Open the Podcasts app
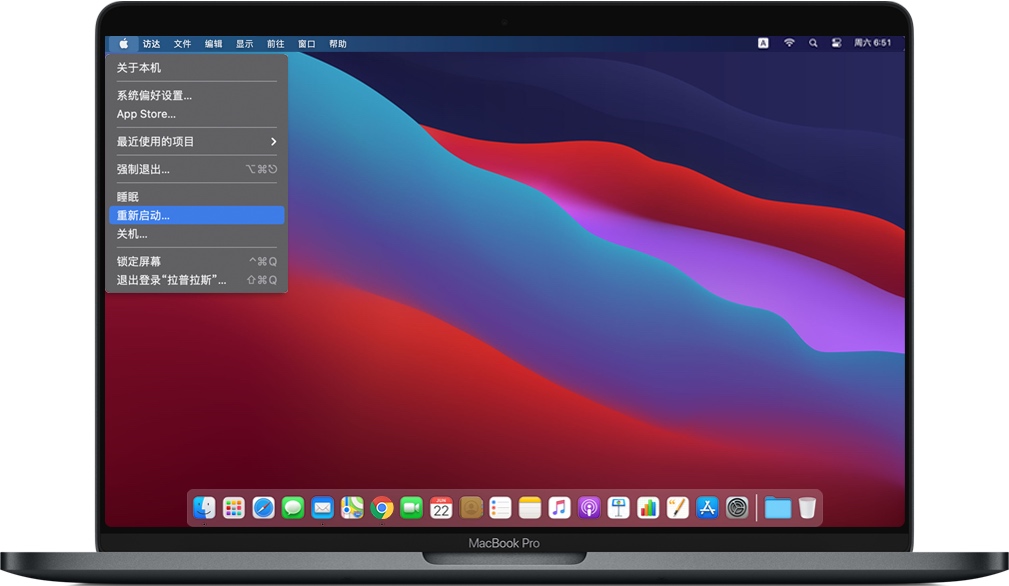 [588, 507]
